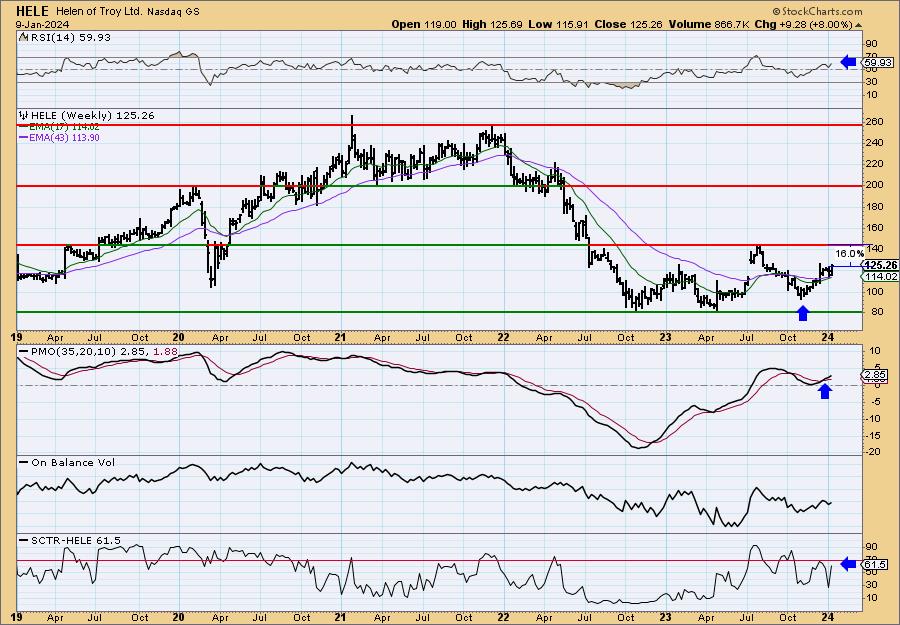Click the black legend line before SCTR-HELE
900x625 pixels.
pos(24,540)
